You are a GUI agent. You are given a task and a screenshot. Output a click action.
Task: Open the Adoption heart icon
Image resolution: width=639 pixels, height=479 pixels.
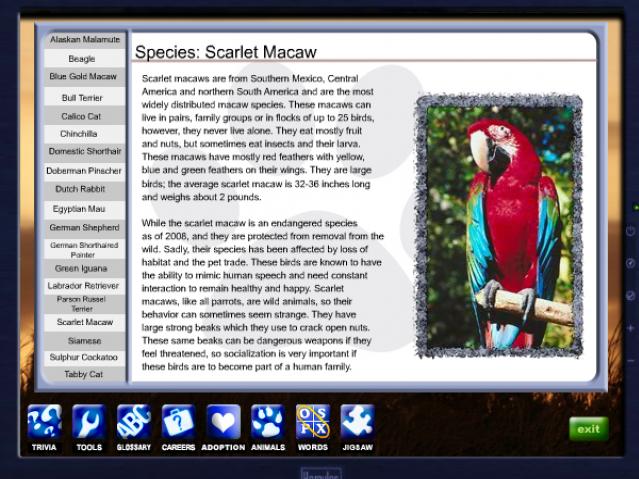tap(223, 422)
